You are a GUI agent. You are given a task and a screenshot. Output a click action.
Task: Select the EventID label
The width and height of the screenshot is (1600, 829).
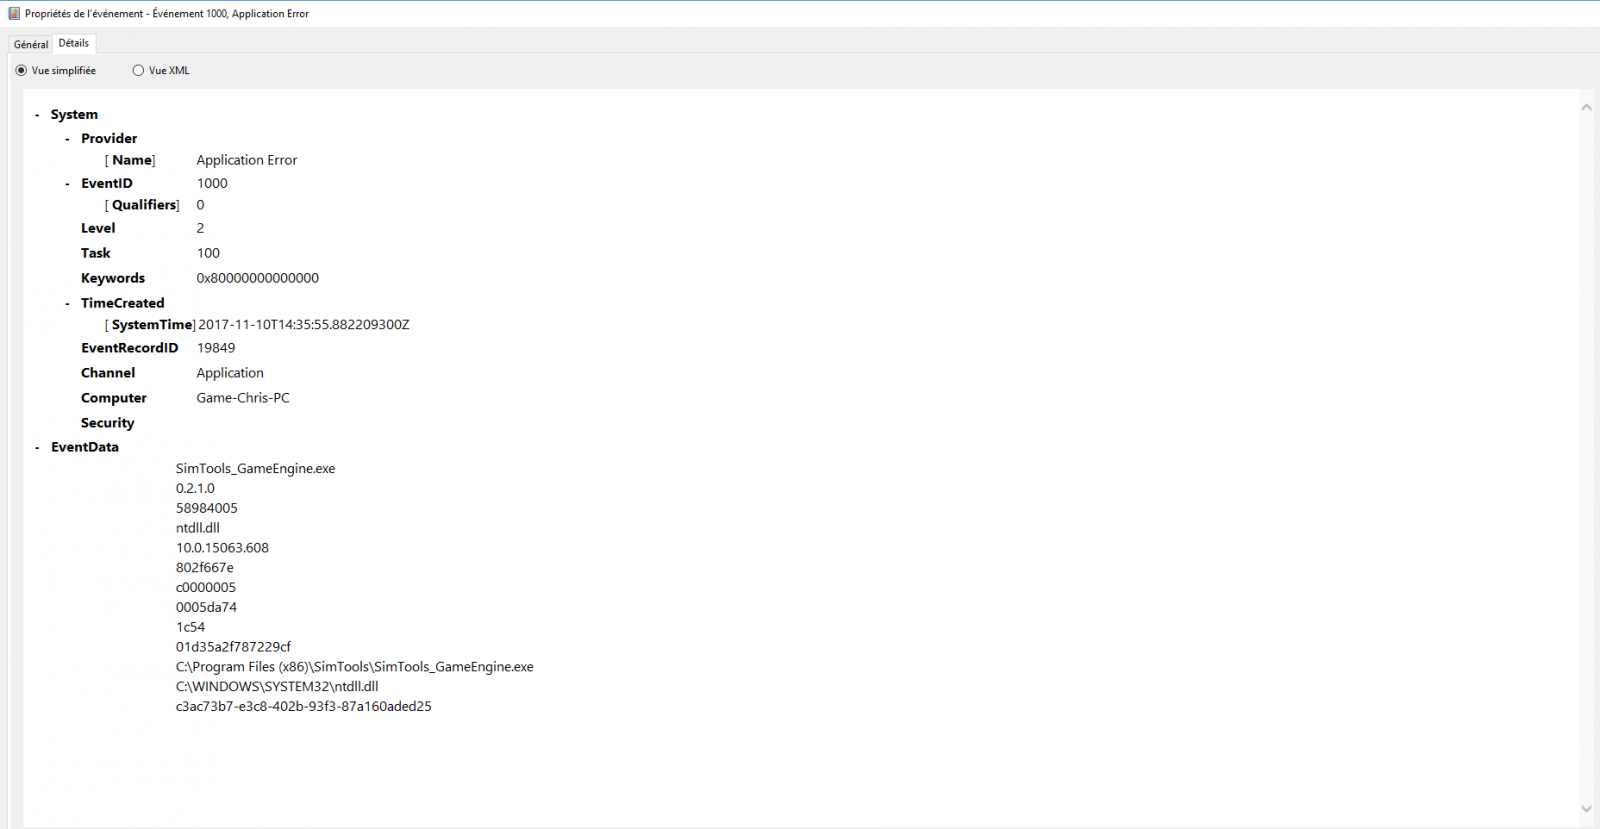point(107,183)
